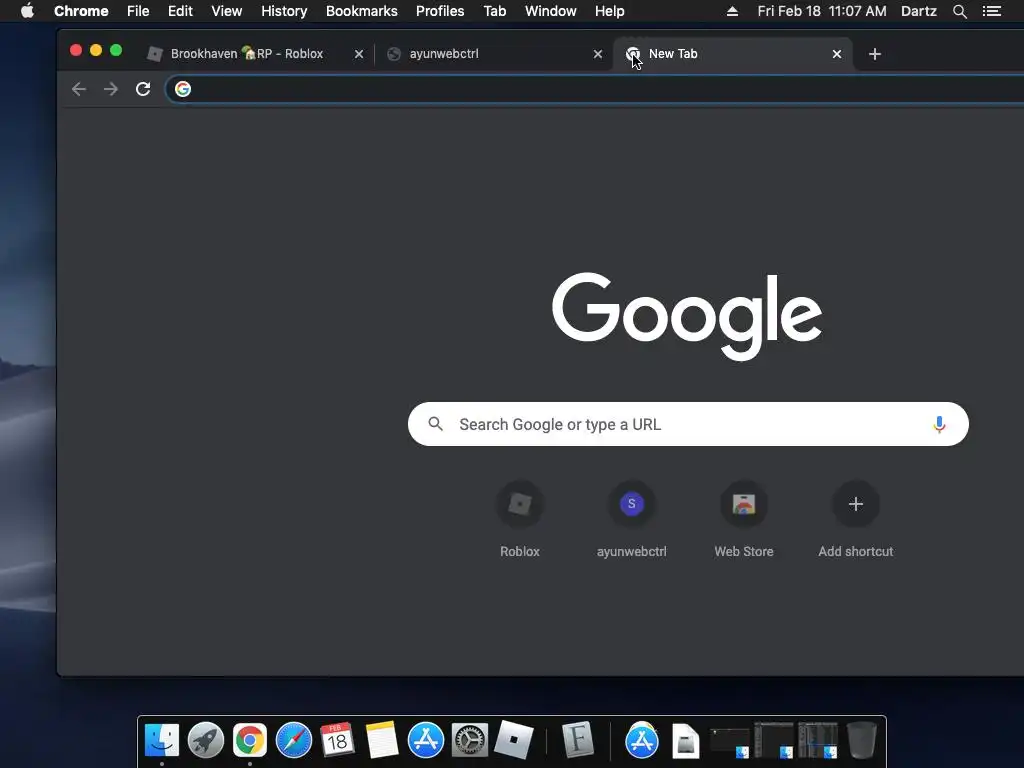This screenshot has width=1024, height=768.
Task: Open Notification Center list icon
Action: (991, 11)
